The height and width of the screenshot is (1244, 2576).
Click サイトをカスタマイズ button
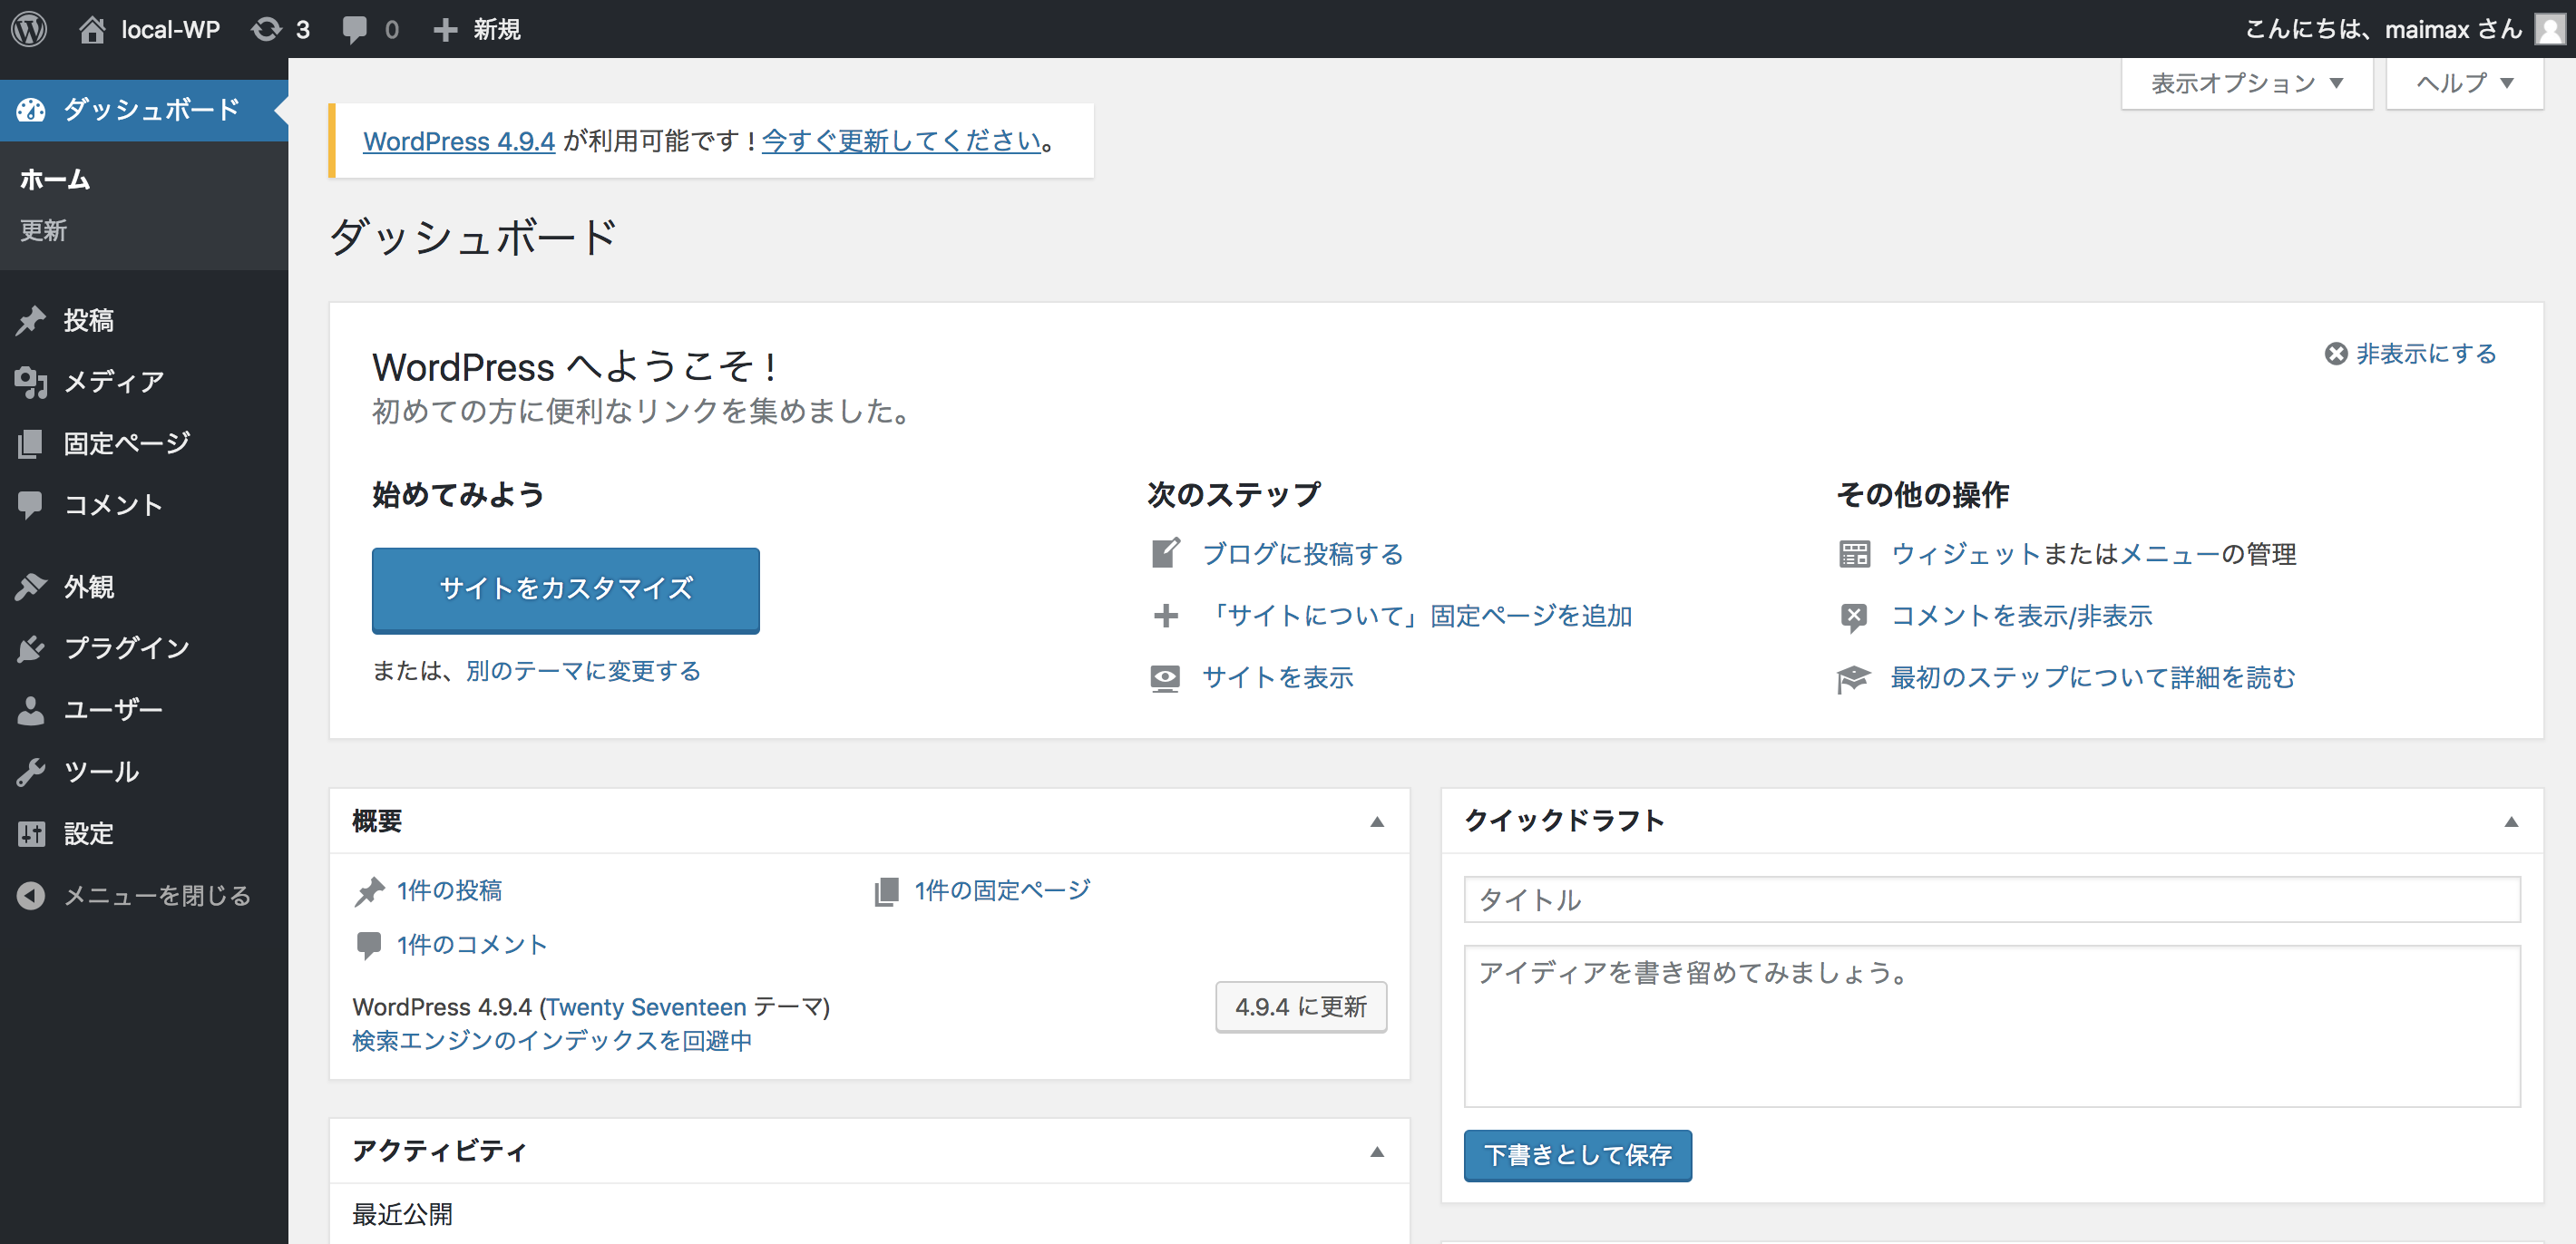566,590
